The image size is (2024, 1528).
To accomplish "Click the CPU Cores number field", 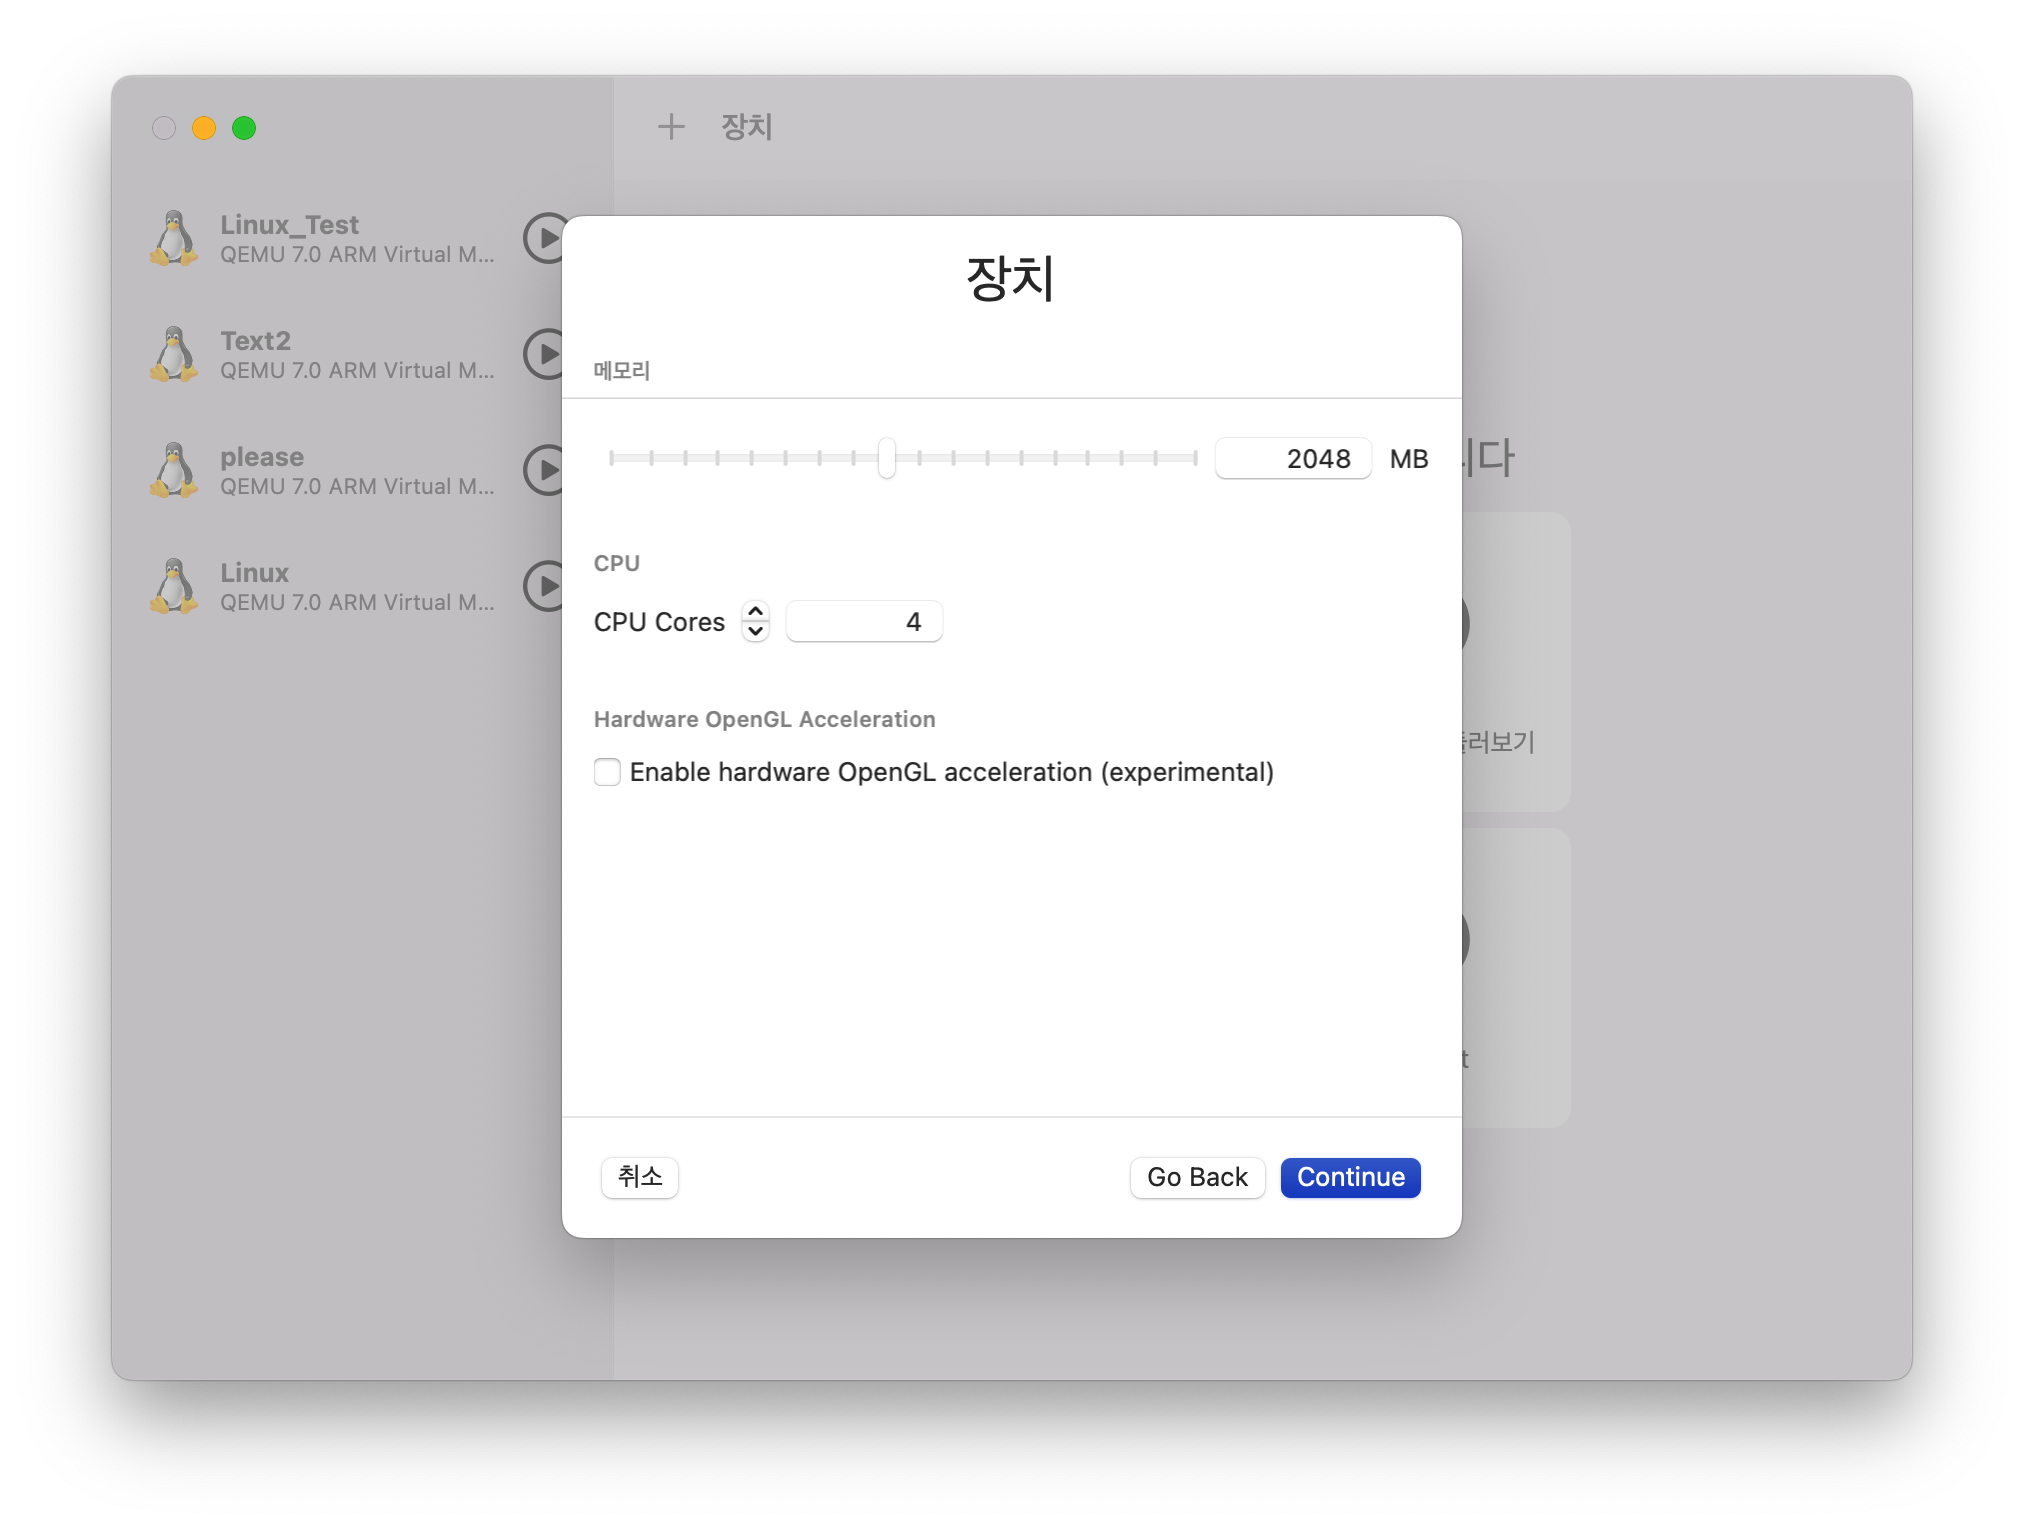I will [x=863, y=622].
